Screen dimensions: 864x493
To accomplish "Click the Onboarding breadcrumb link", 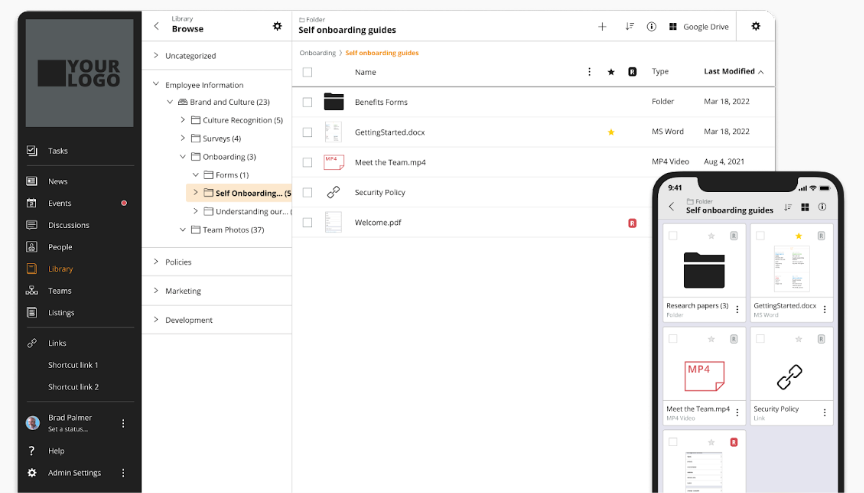I will [317, 52].
